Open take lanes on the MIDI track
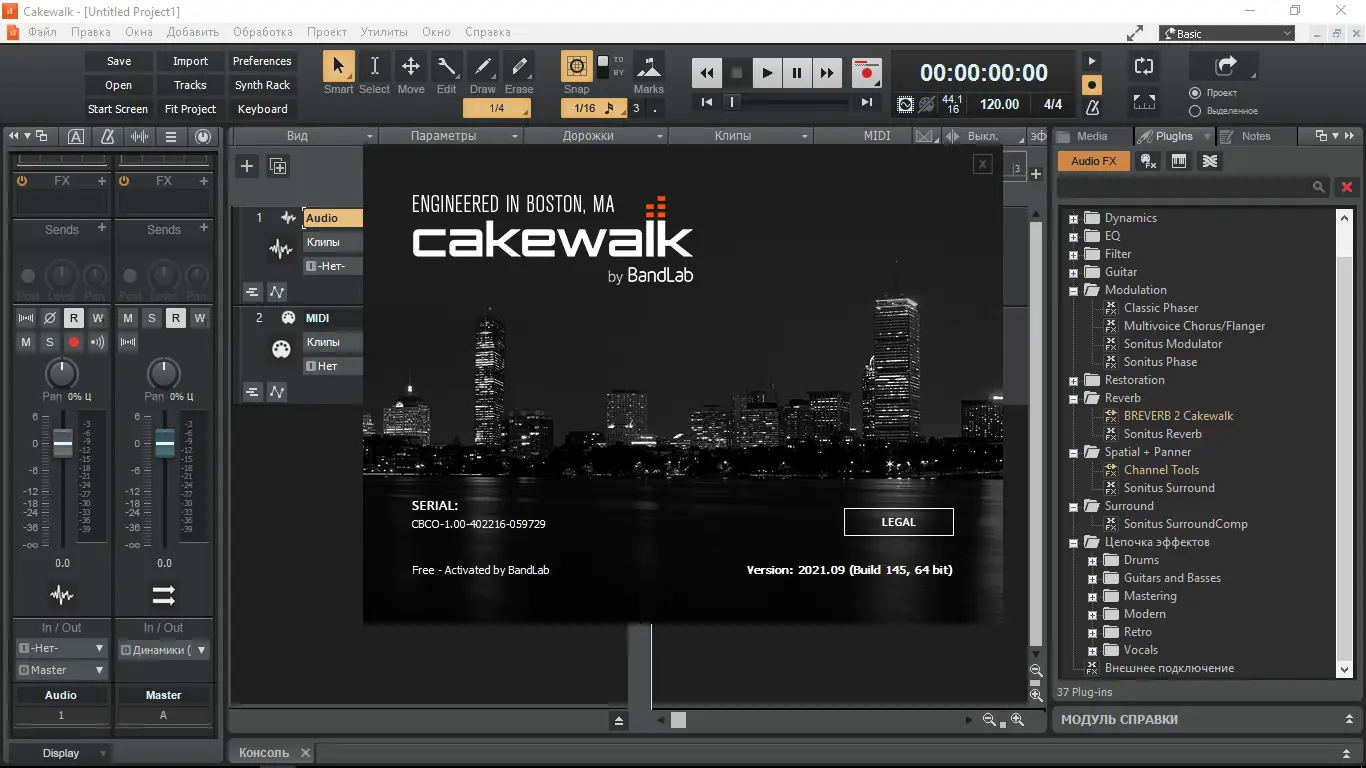1366x768 pixels. tap(252, 392)
